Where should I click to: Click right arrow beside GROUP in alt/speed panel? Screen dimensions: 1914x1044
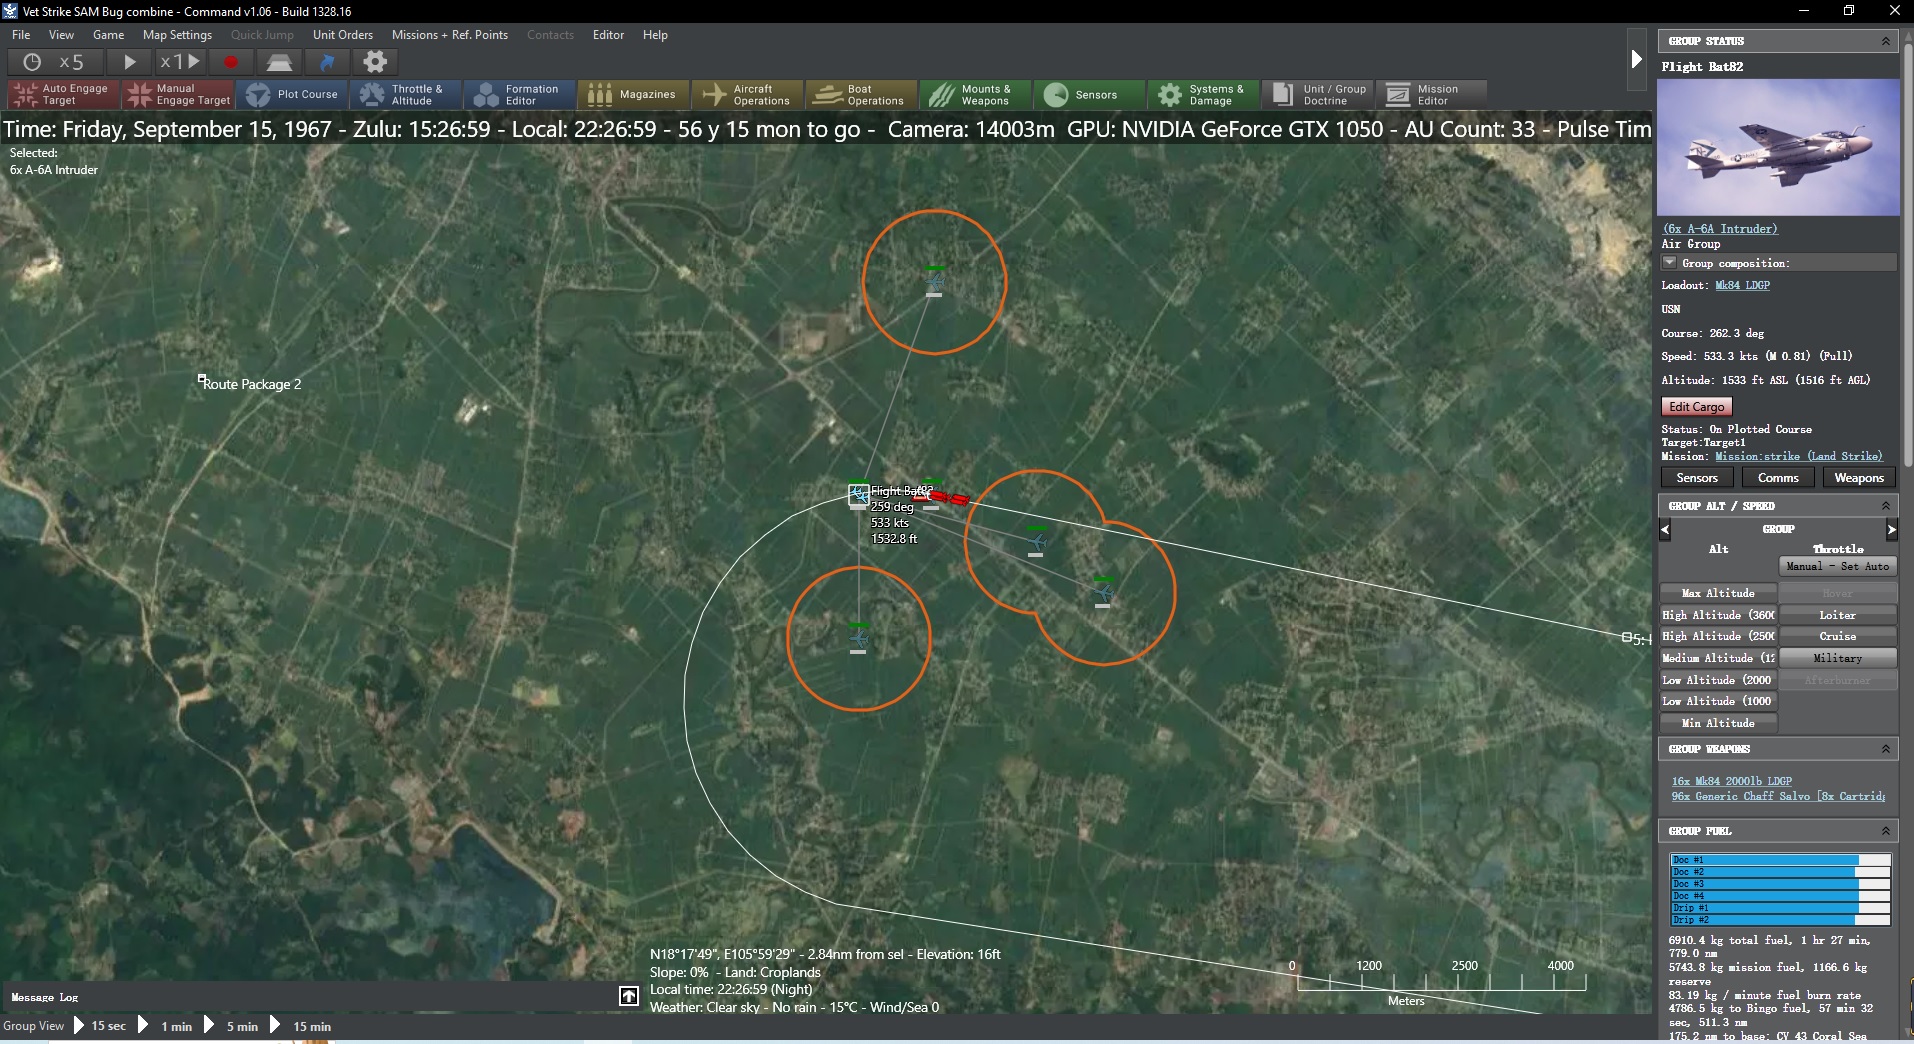(1891, 529)
